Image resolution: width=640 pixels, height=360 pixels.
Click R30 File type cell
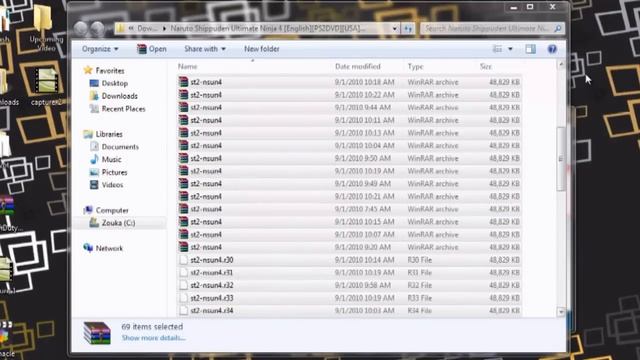(420, 260)
